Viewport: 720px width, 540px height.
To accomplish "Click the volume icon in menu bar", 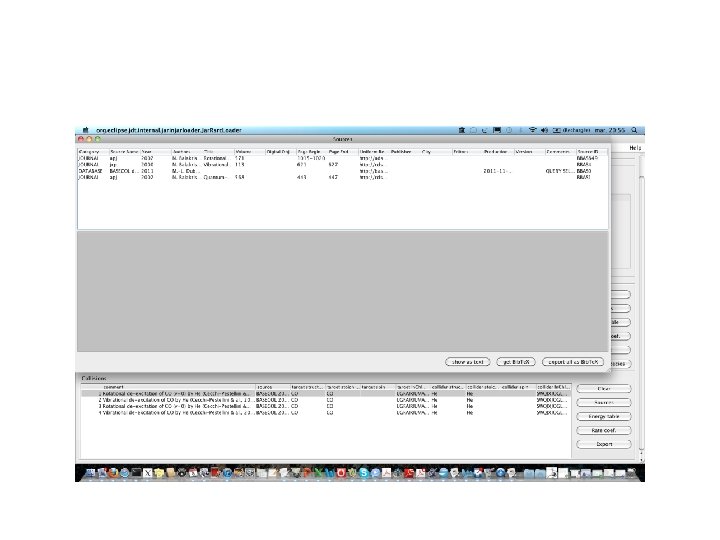I will tap(544, 130).
